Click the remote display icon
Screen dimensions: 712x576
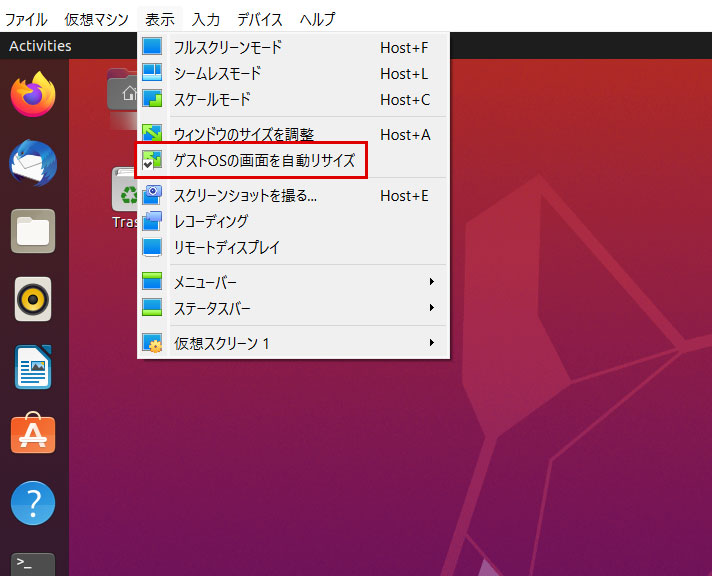click(152, 247)
